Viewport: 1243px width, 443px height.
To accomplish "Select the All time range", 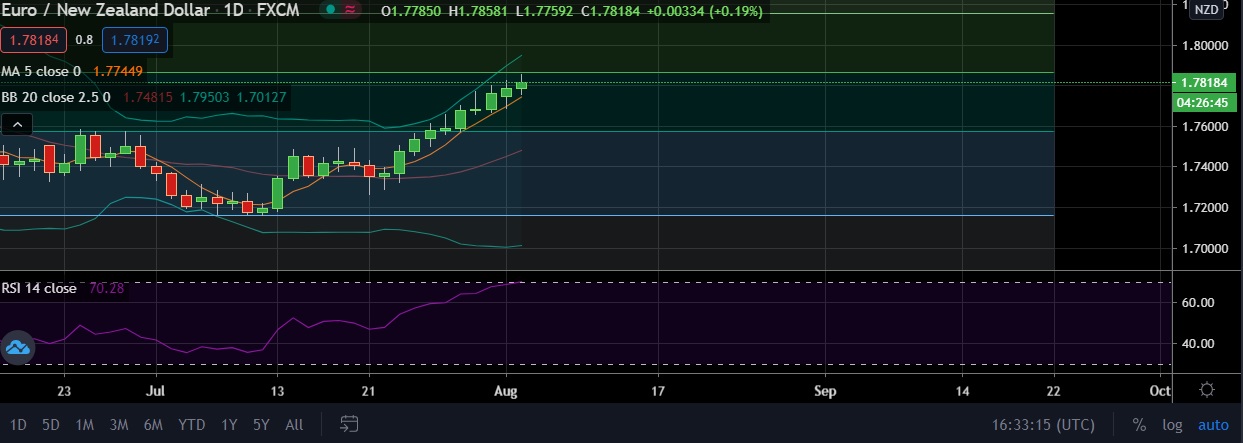I will pyautogui.click(x=294, y=424).
